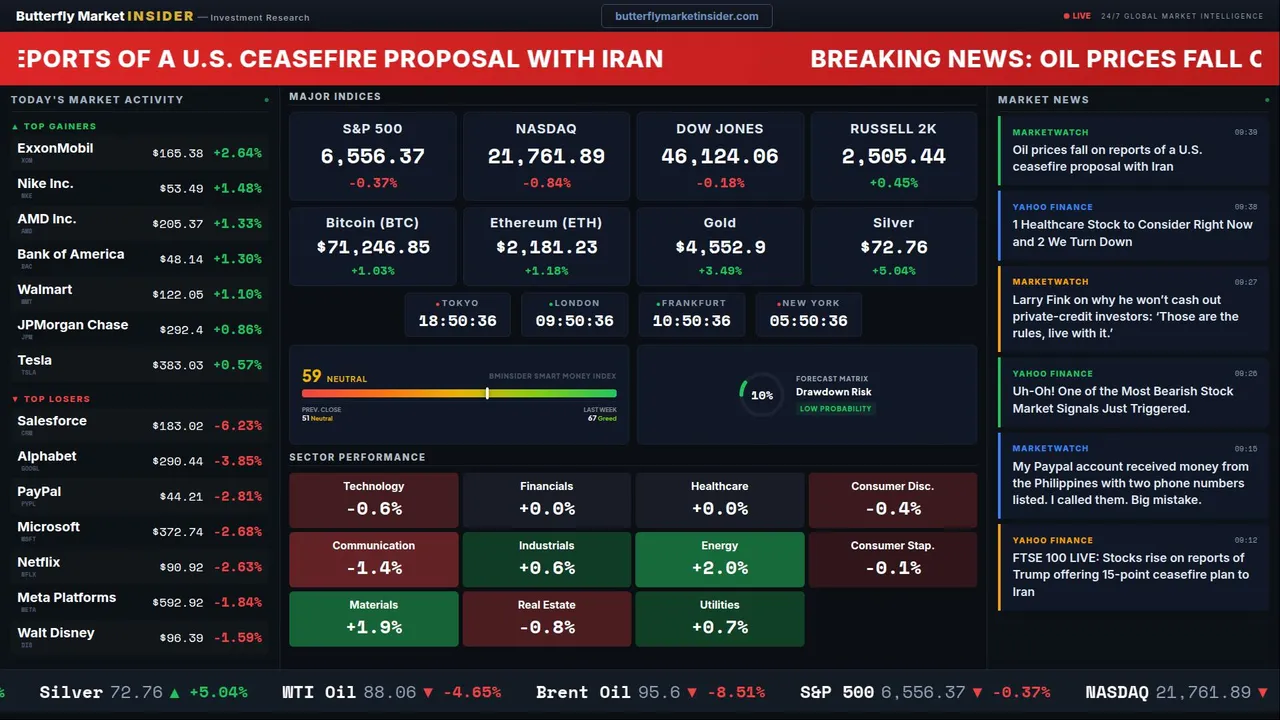The width and height of the screenshot is (1280, 720).
Task: Select the Technology sector tile
Action: point(374,500)
